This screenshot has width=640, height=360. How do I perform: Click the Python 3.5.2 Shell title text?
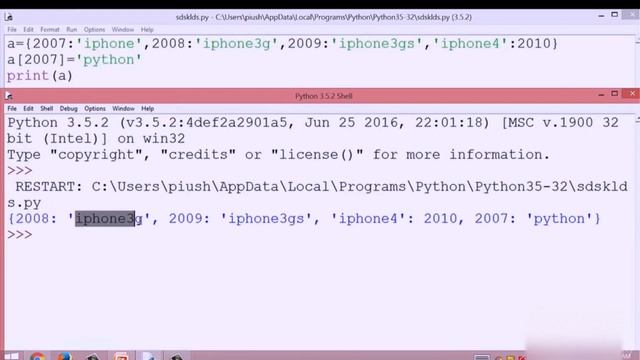pyautogui.click(x=324, y=96)
